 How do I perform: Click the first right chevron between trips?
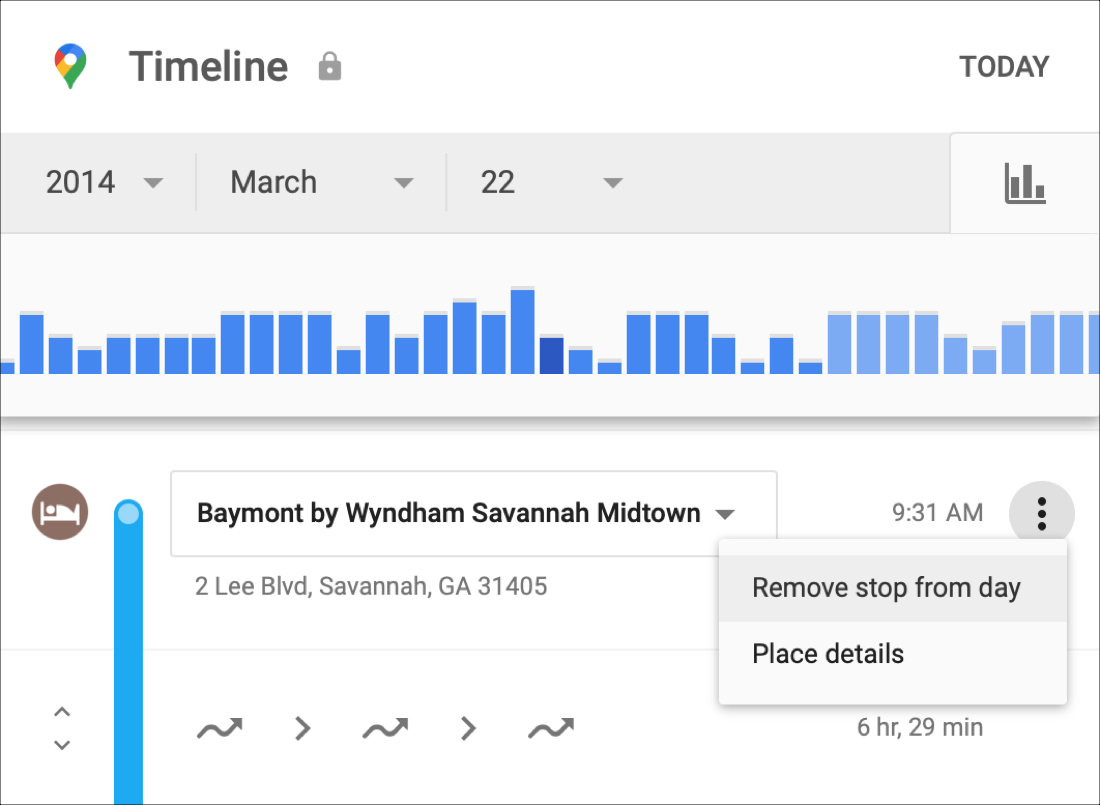(x=302, y=729)
